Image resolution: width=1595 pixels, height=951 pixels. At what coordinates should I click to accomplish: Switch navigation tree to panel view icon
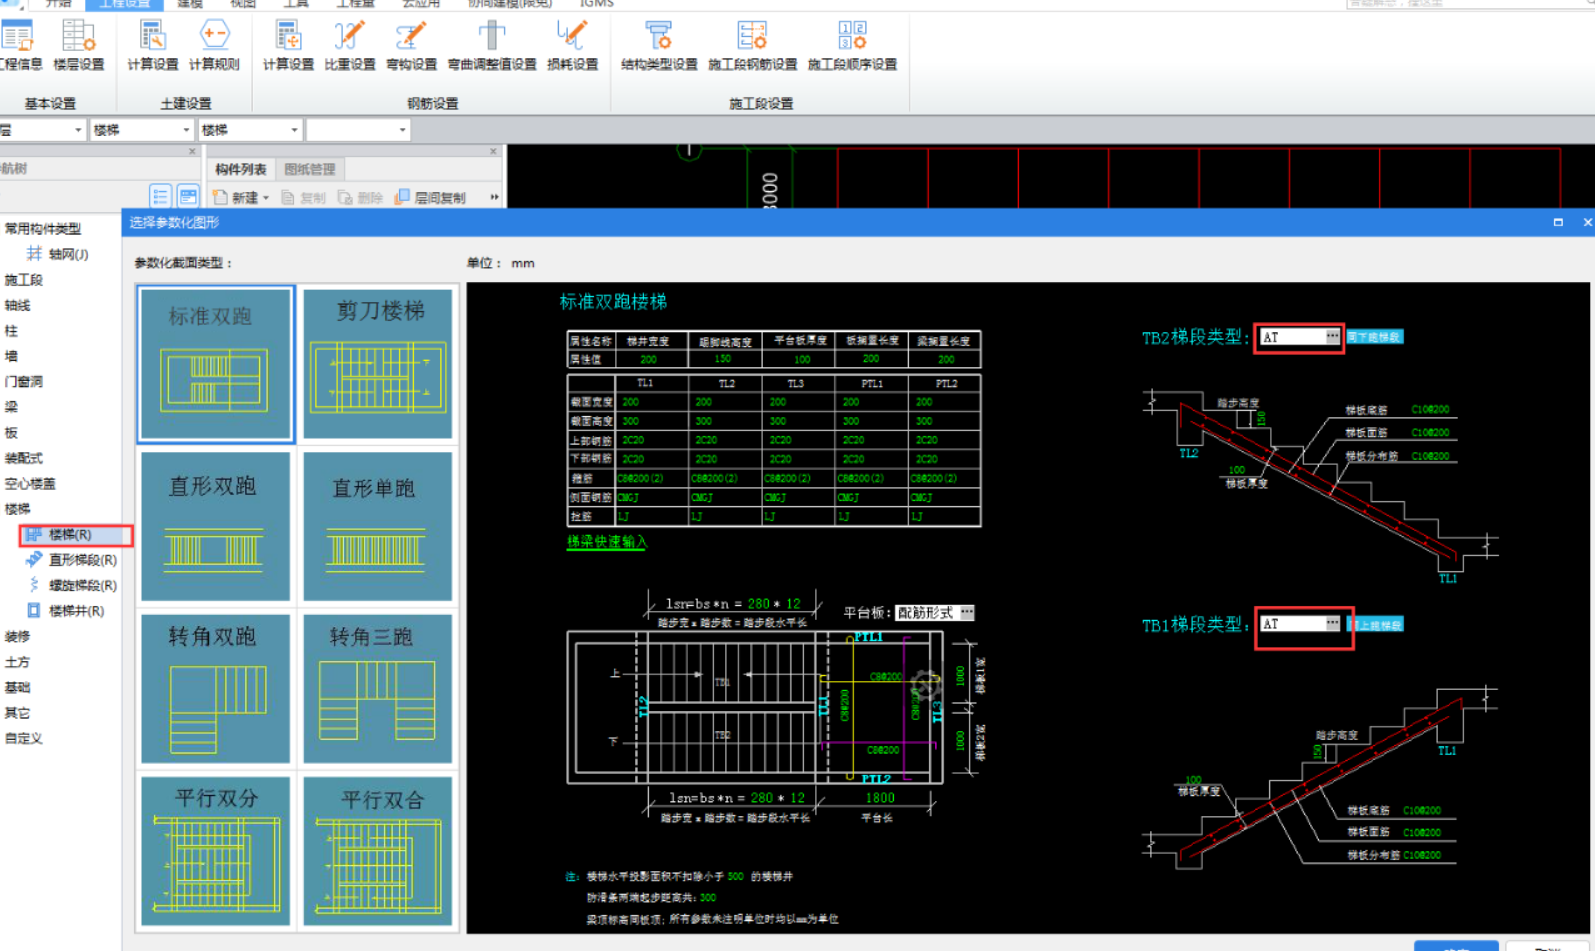187,196
